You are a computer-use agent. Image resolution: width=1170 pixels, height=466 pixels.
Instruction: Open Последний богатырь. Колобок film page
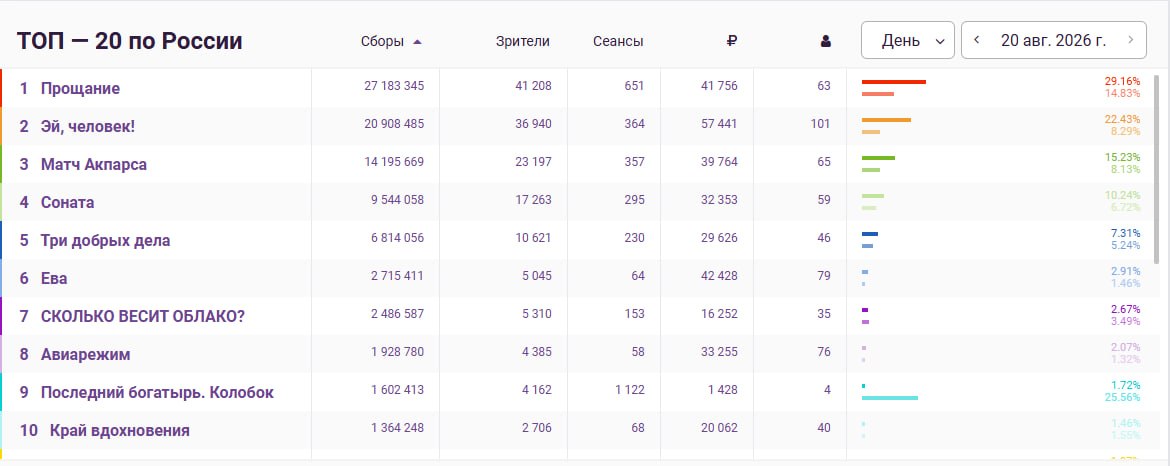pyautogui.click(x=157, y=393)
